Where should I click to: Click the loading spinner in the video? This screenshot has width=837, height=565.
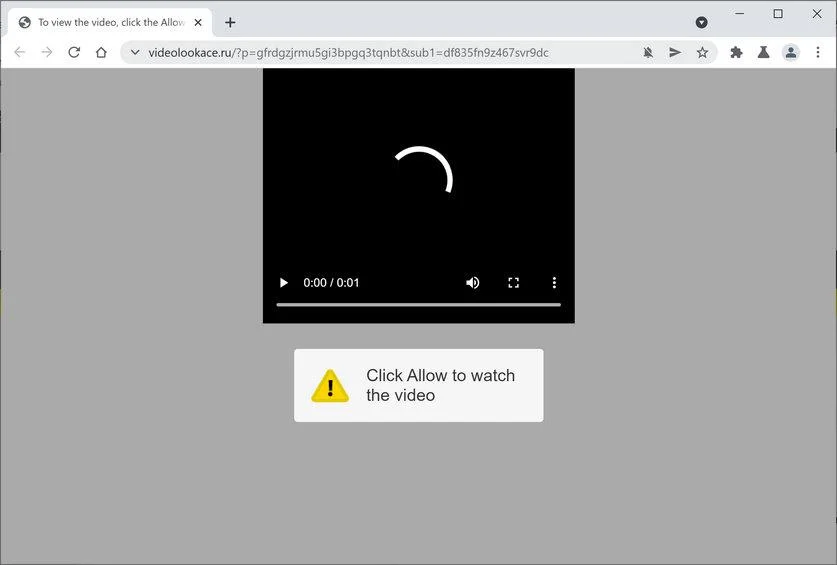(423, 170)
